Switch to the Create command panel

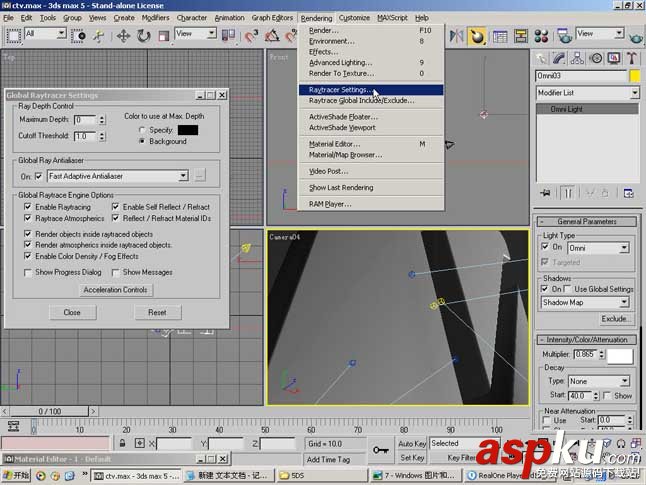coord(541,59)
